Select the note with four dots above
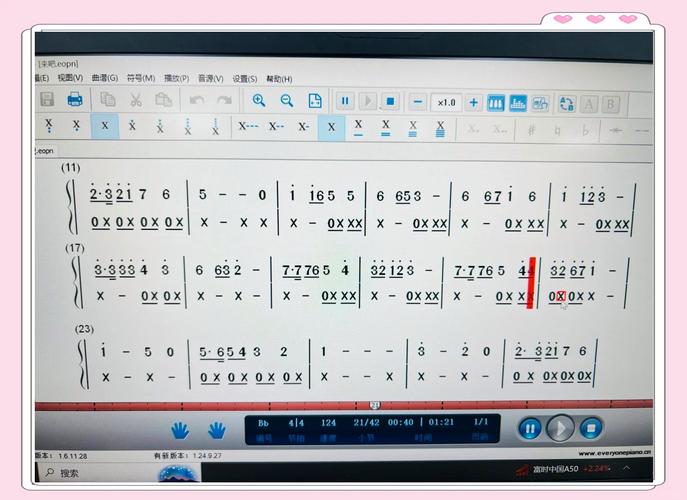Viewport: 687px width, 500px height. 215,126
